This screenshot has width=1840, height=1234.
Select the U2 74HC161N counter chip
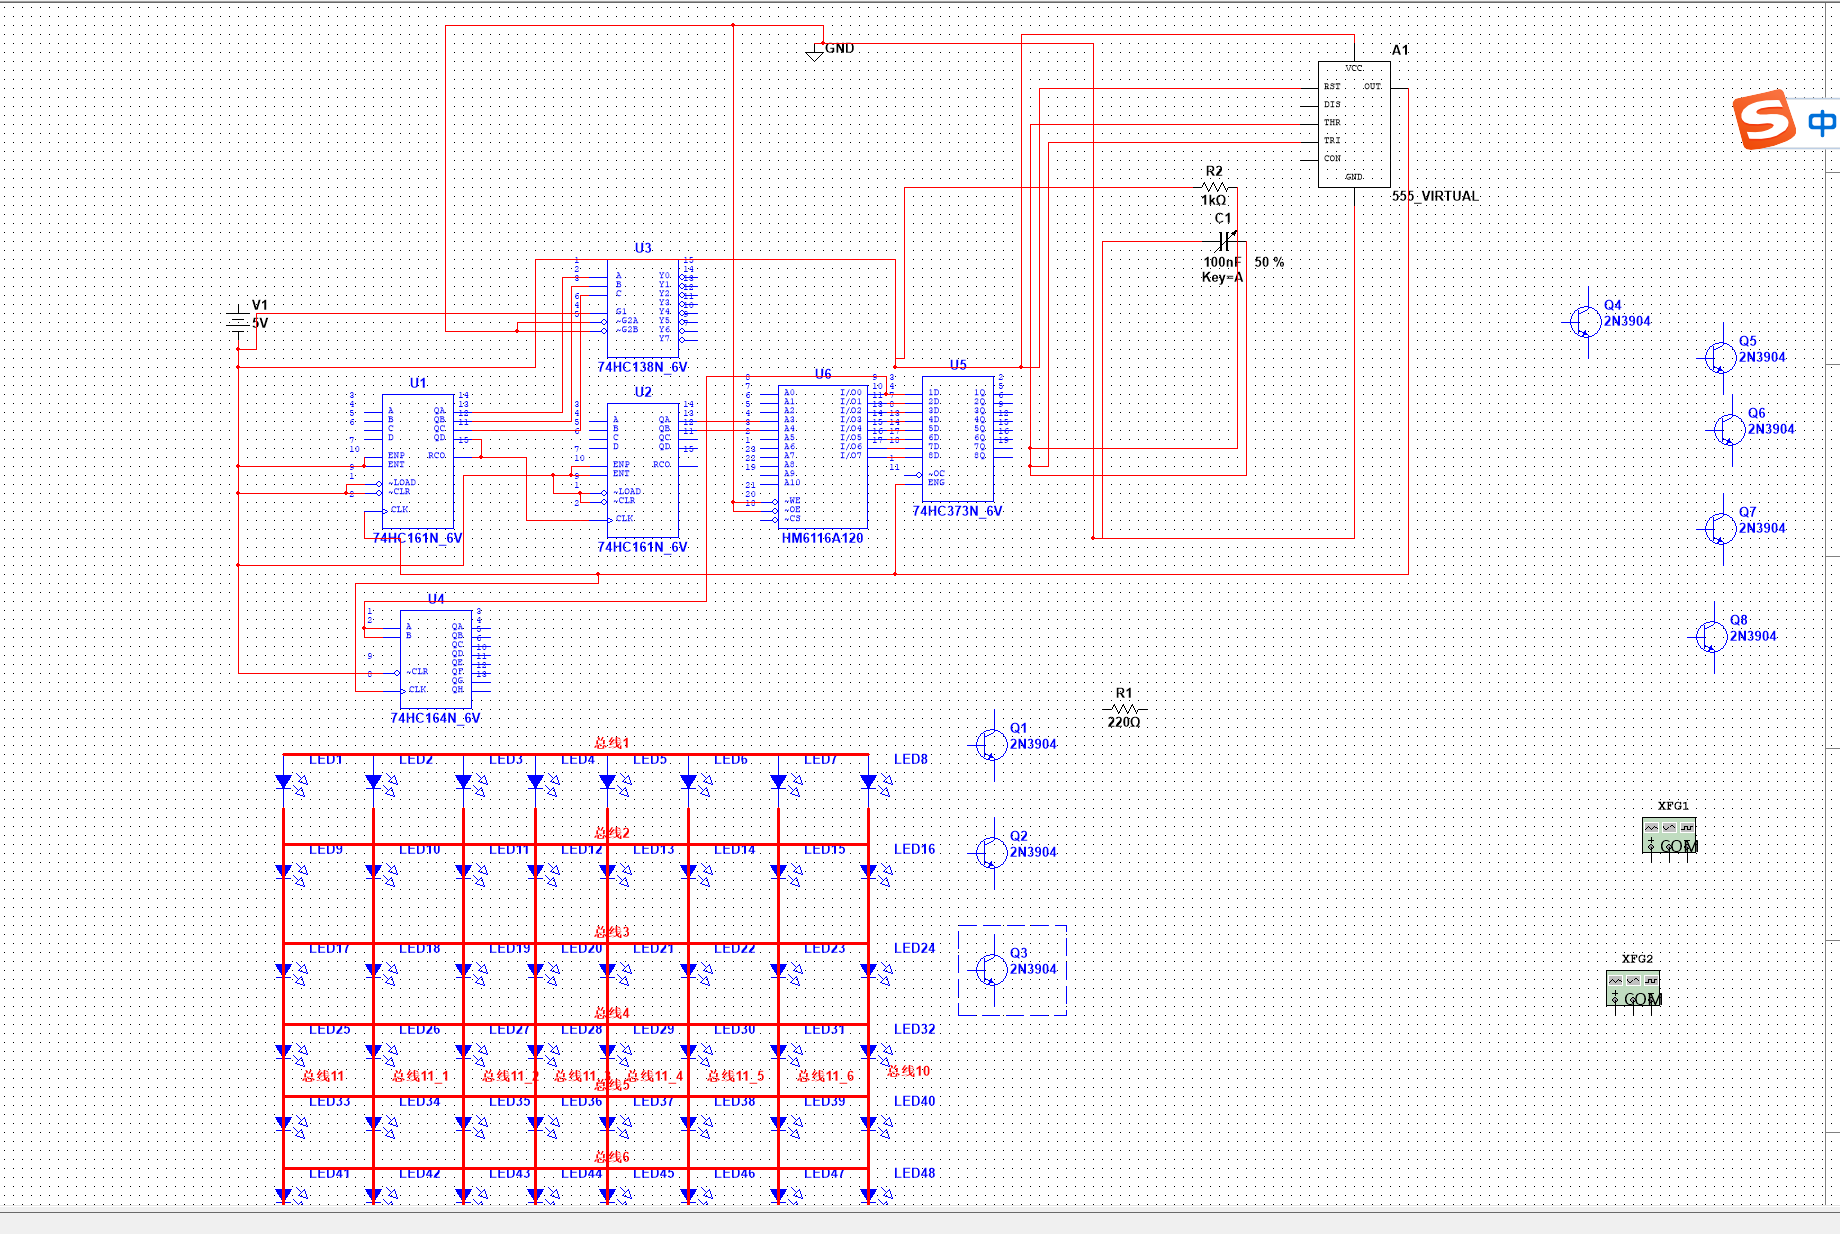click(643, 469)
